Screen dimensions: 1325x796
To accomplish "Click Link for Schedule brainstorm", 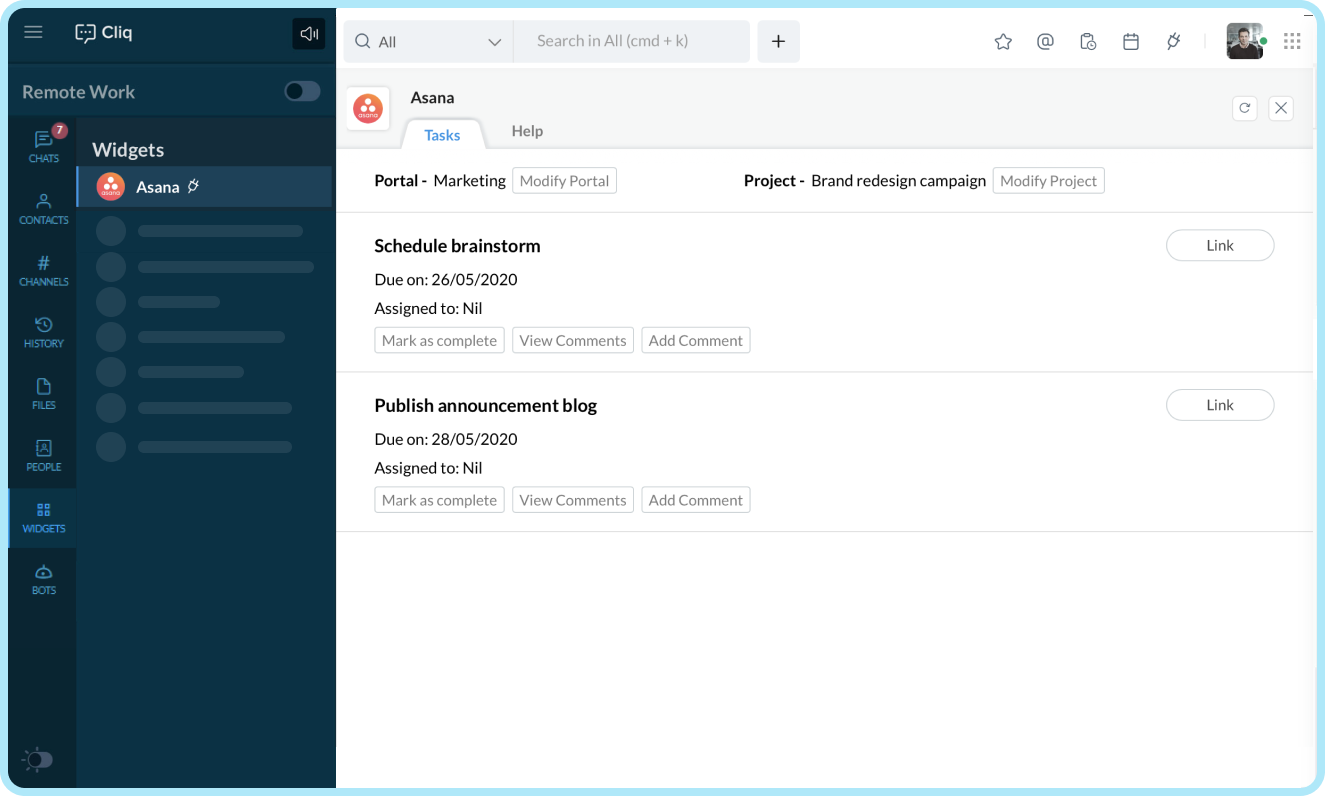I will (1220, 245).
